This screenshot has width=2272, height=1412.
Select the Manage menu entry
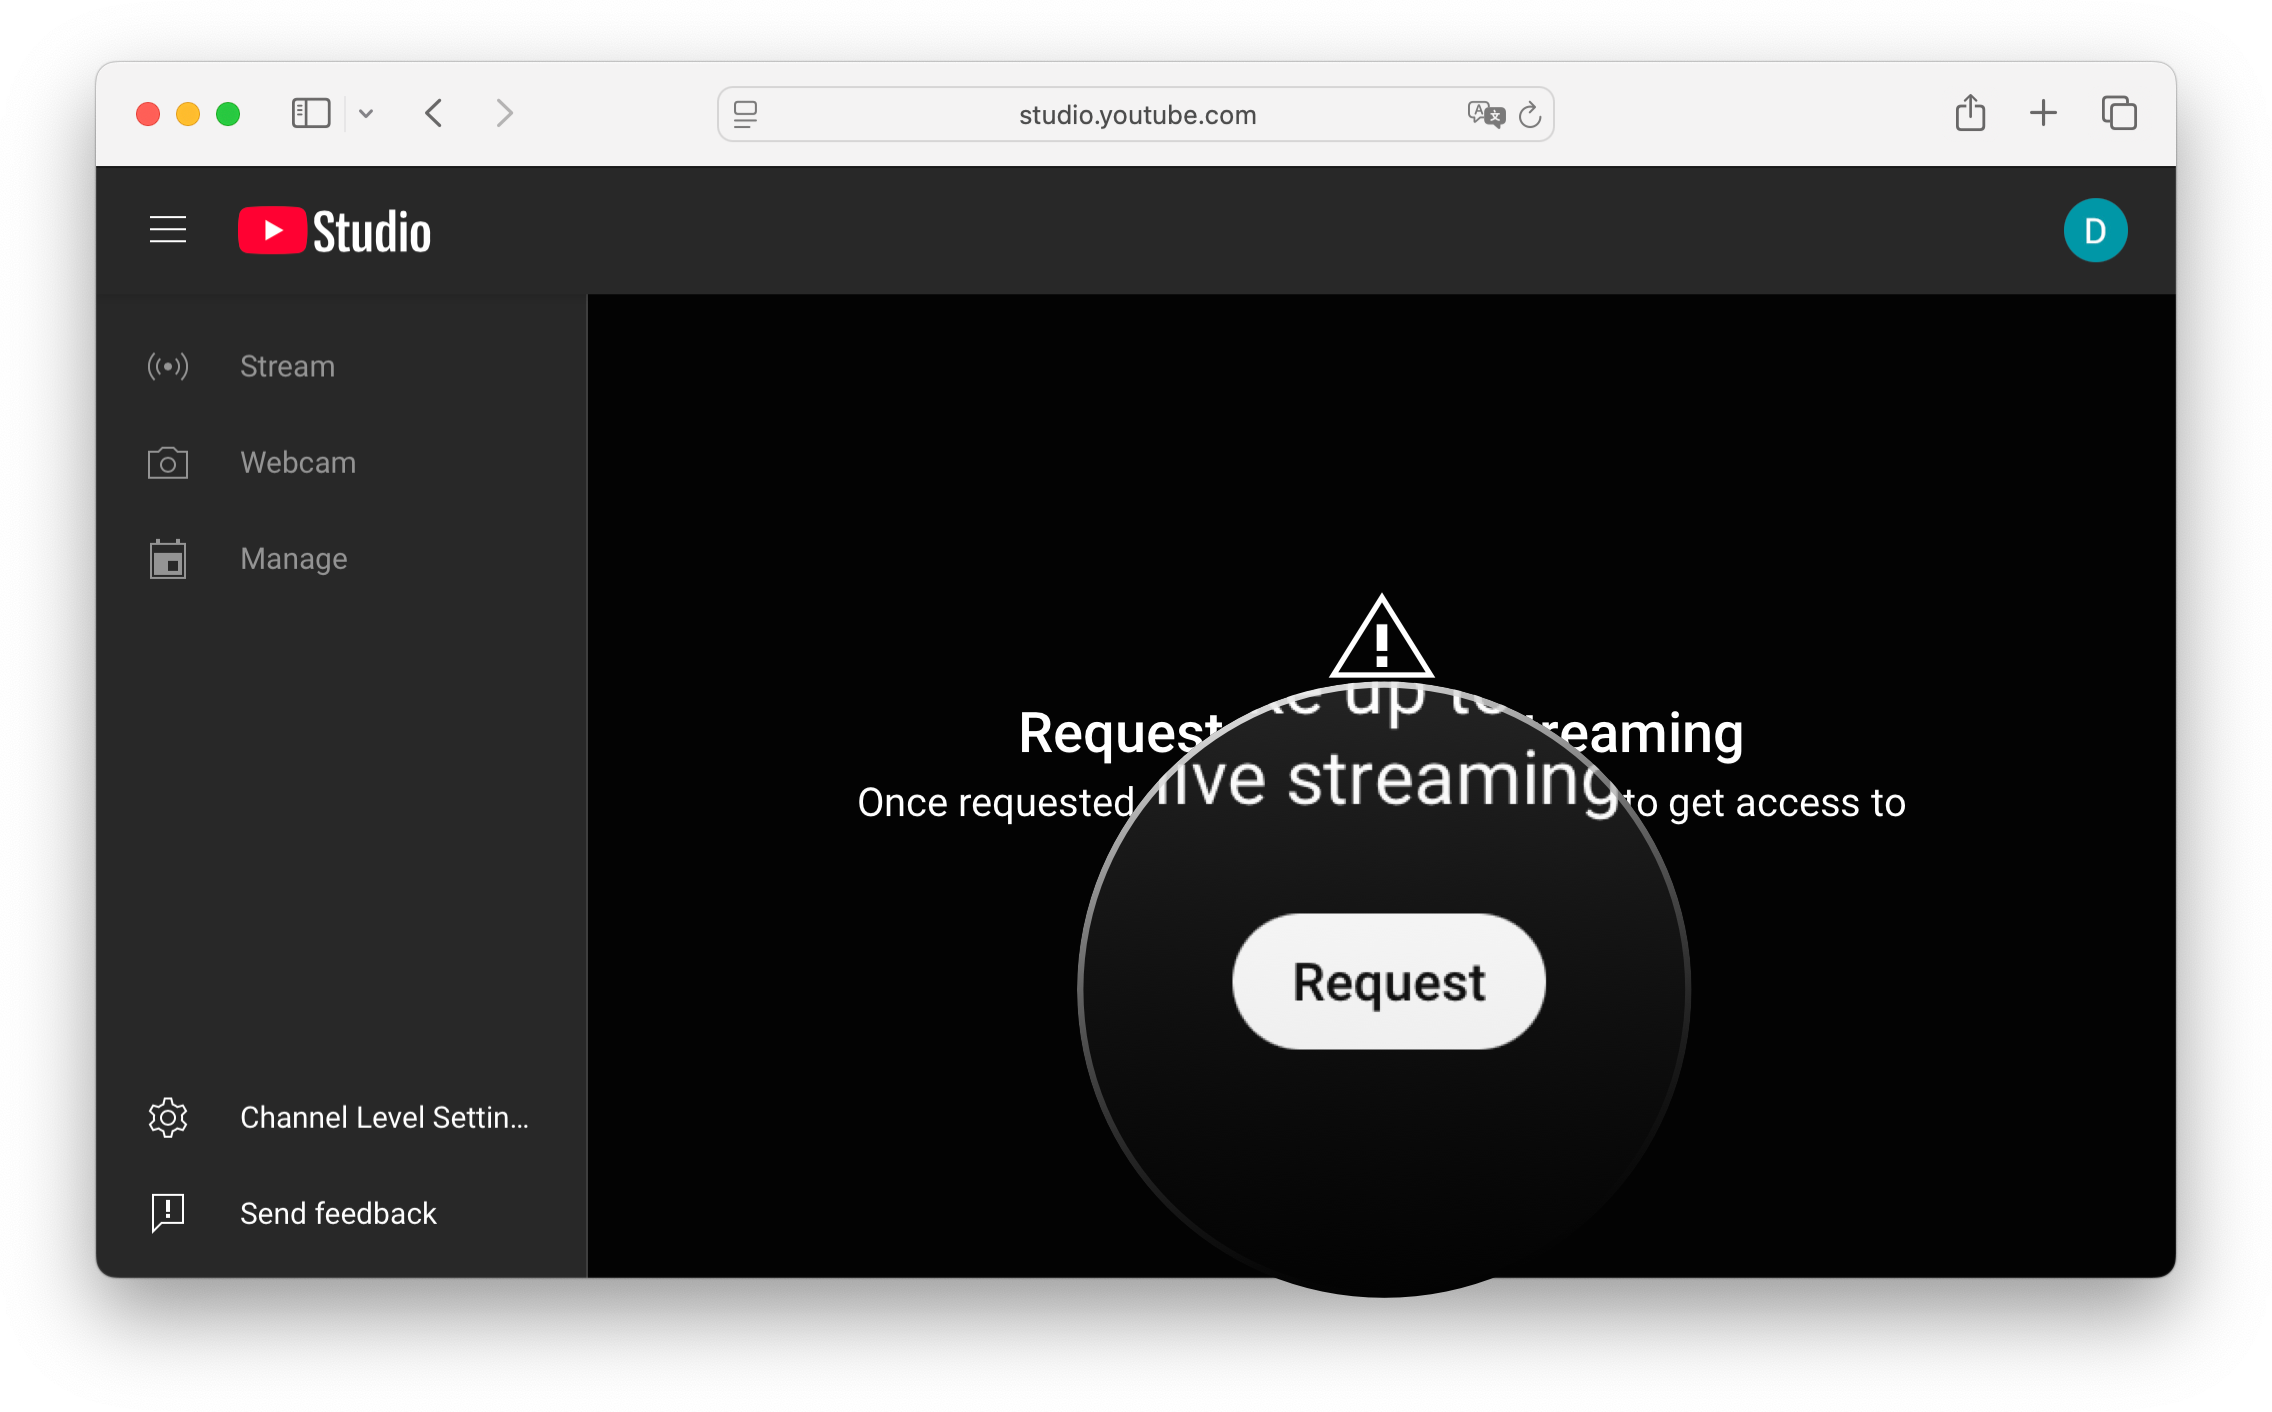293,558
